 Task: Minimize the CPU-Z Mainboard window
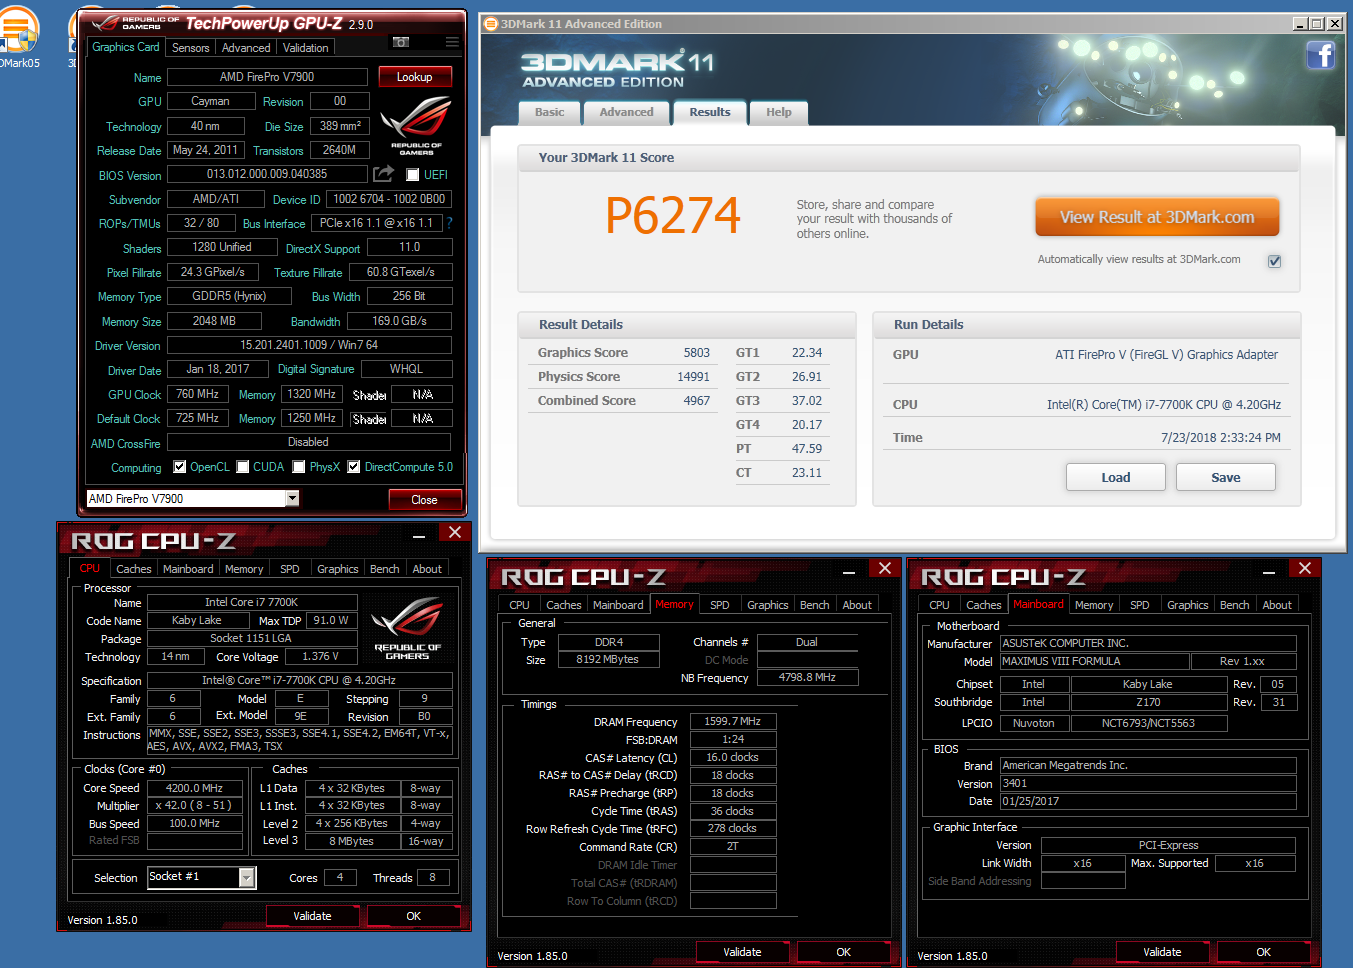pyautogui.click(x=1269, y=570)
